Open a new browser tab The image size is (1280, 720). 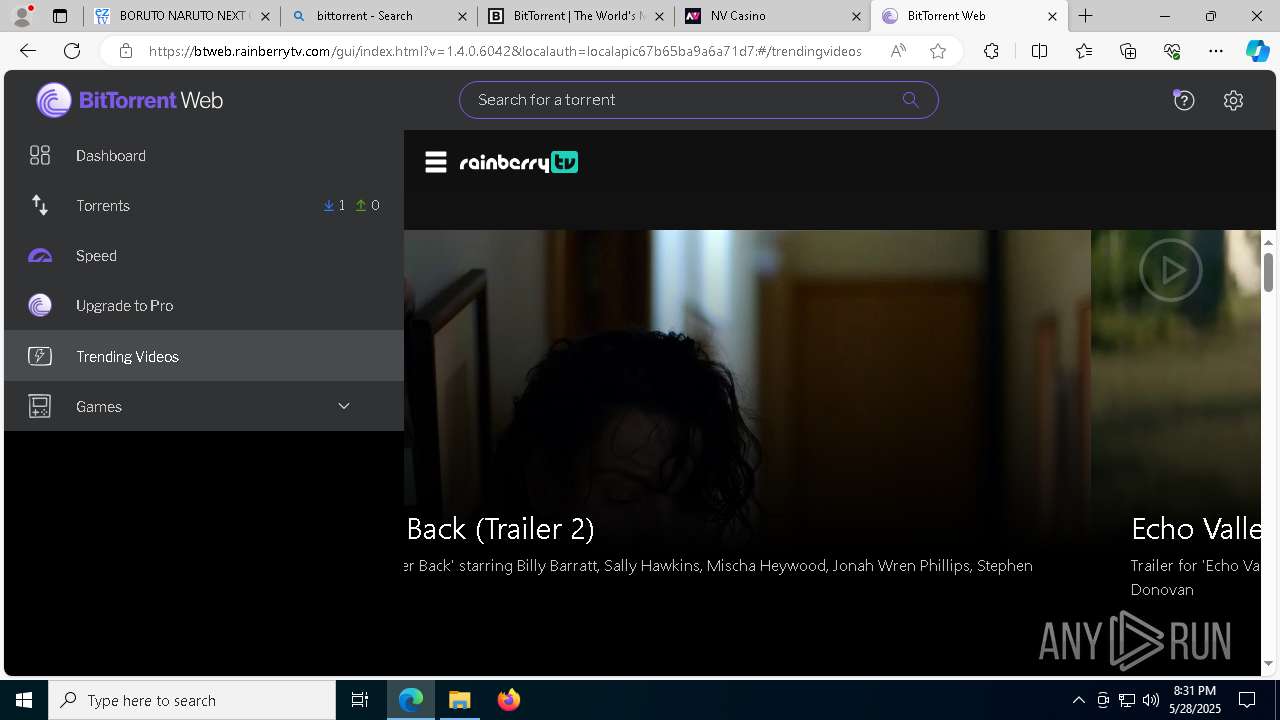[x=1085, y=16]
